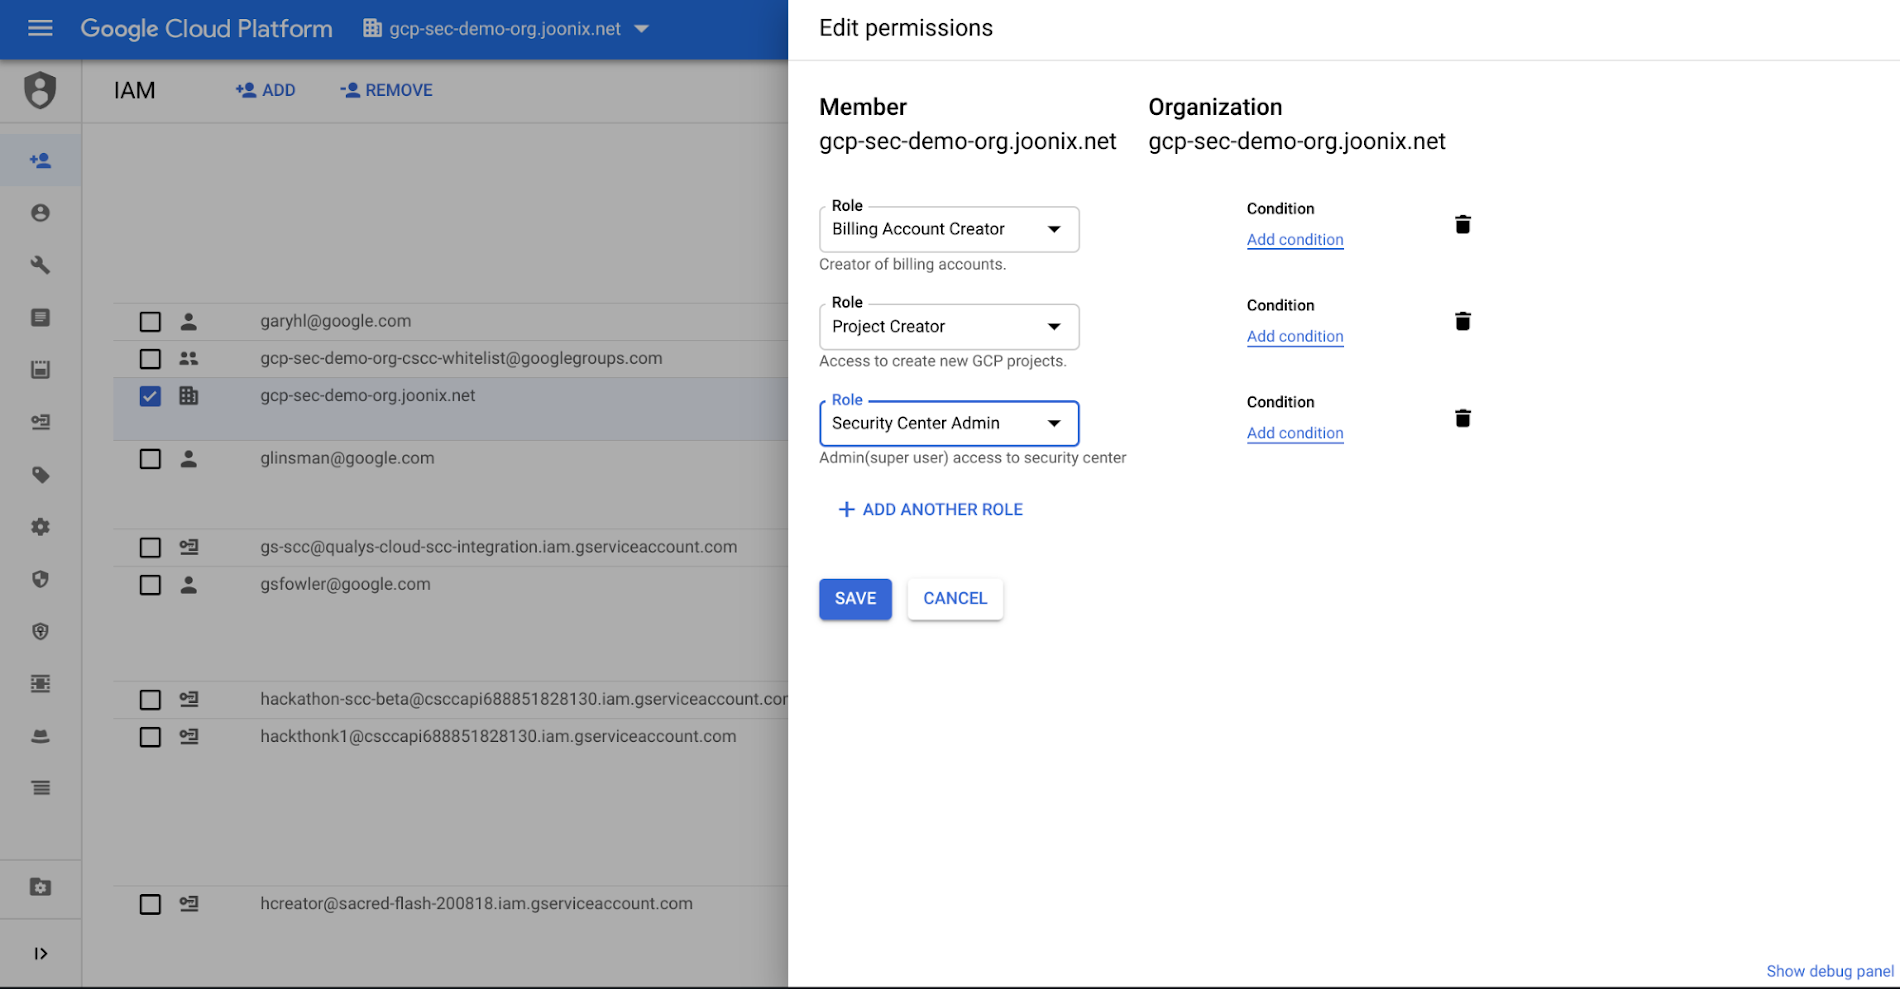Open the Billing Account Creator role dropdown

coord(948,229)
